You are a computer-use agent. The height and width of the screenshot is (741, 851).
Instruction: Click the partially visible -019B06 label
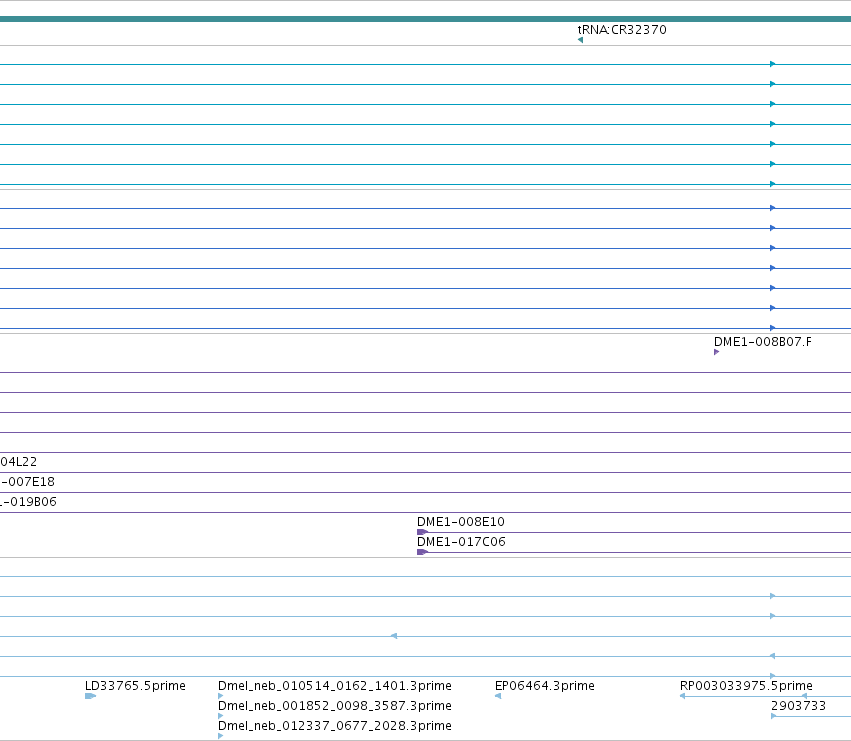point(28,502)
